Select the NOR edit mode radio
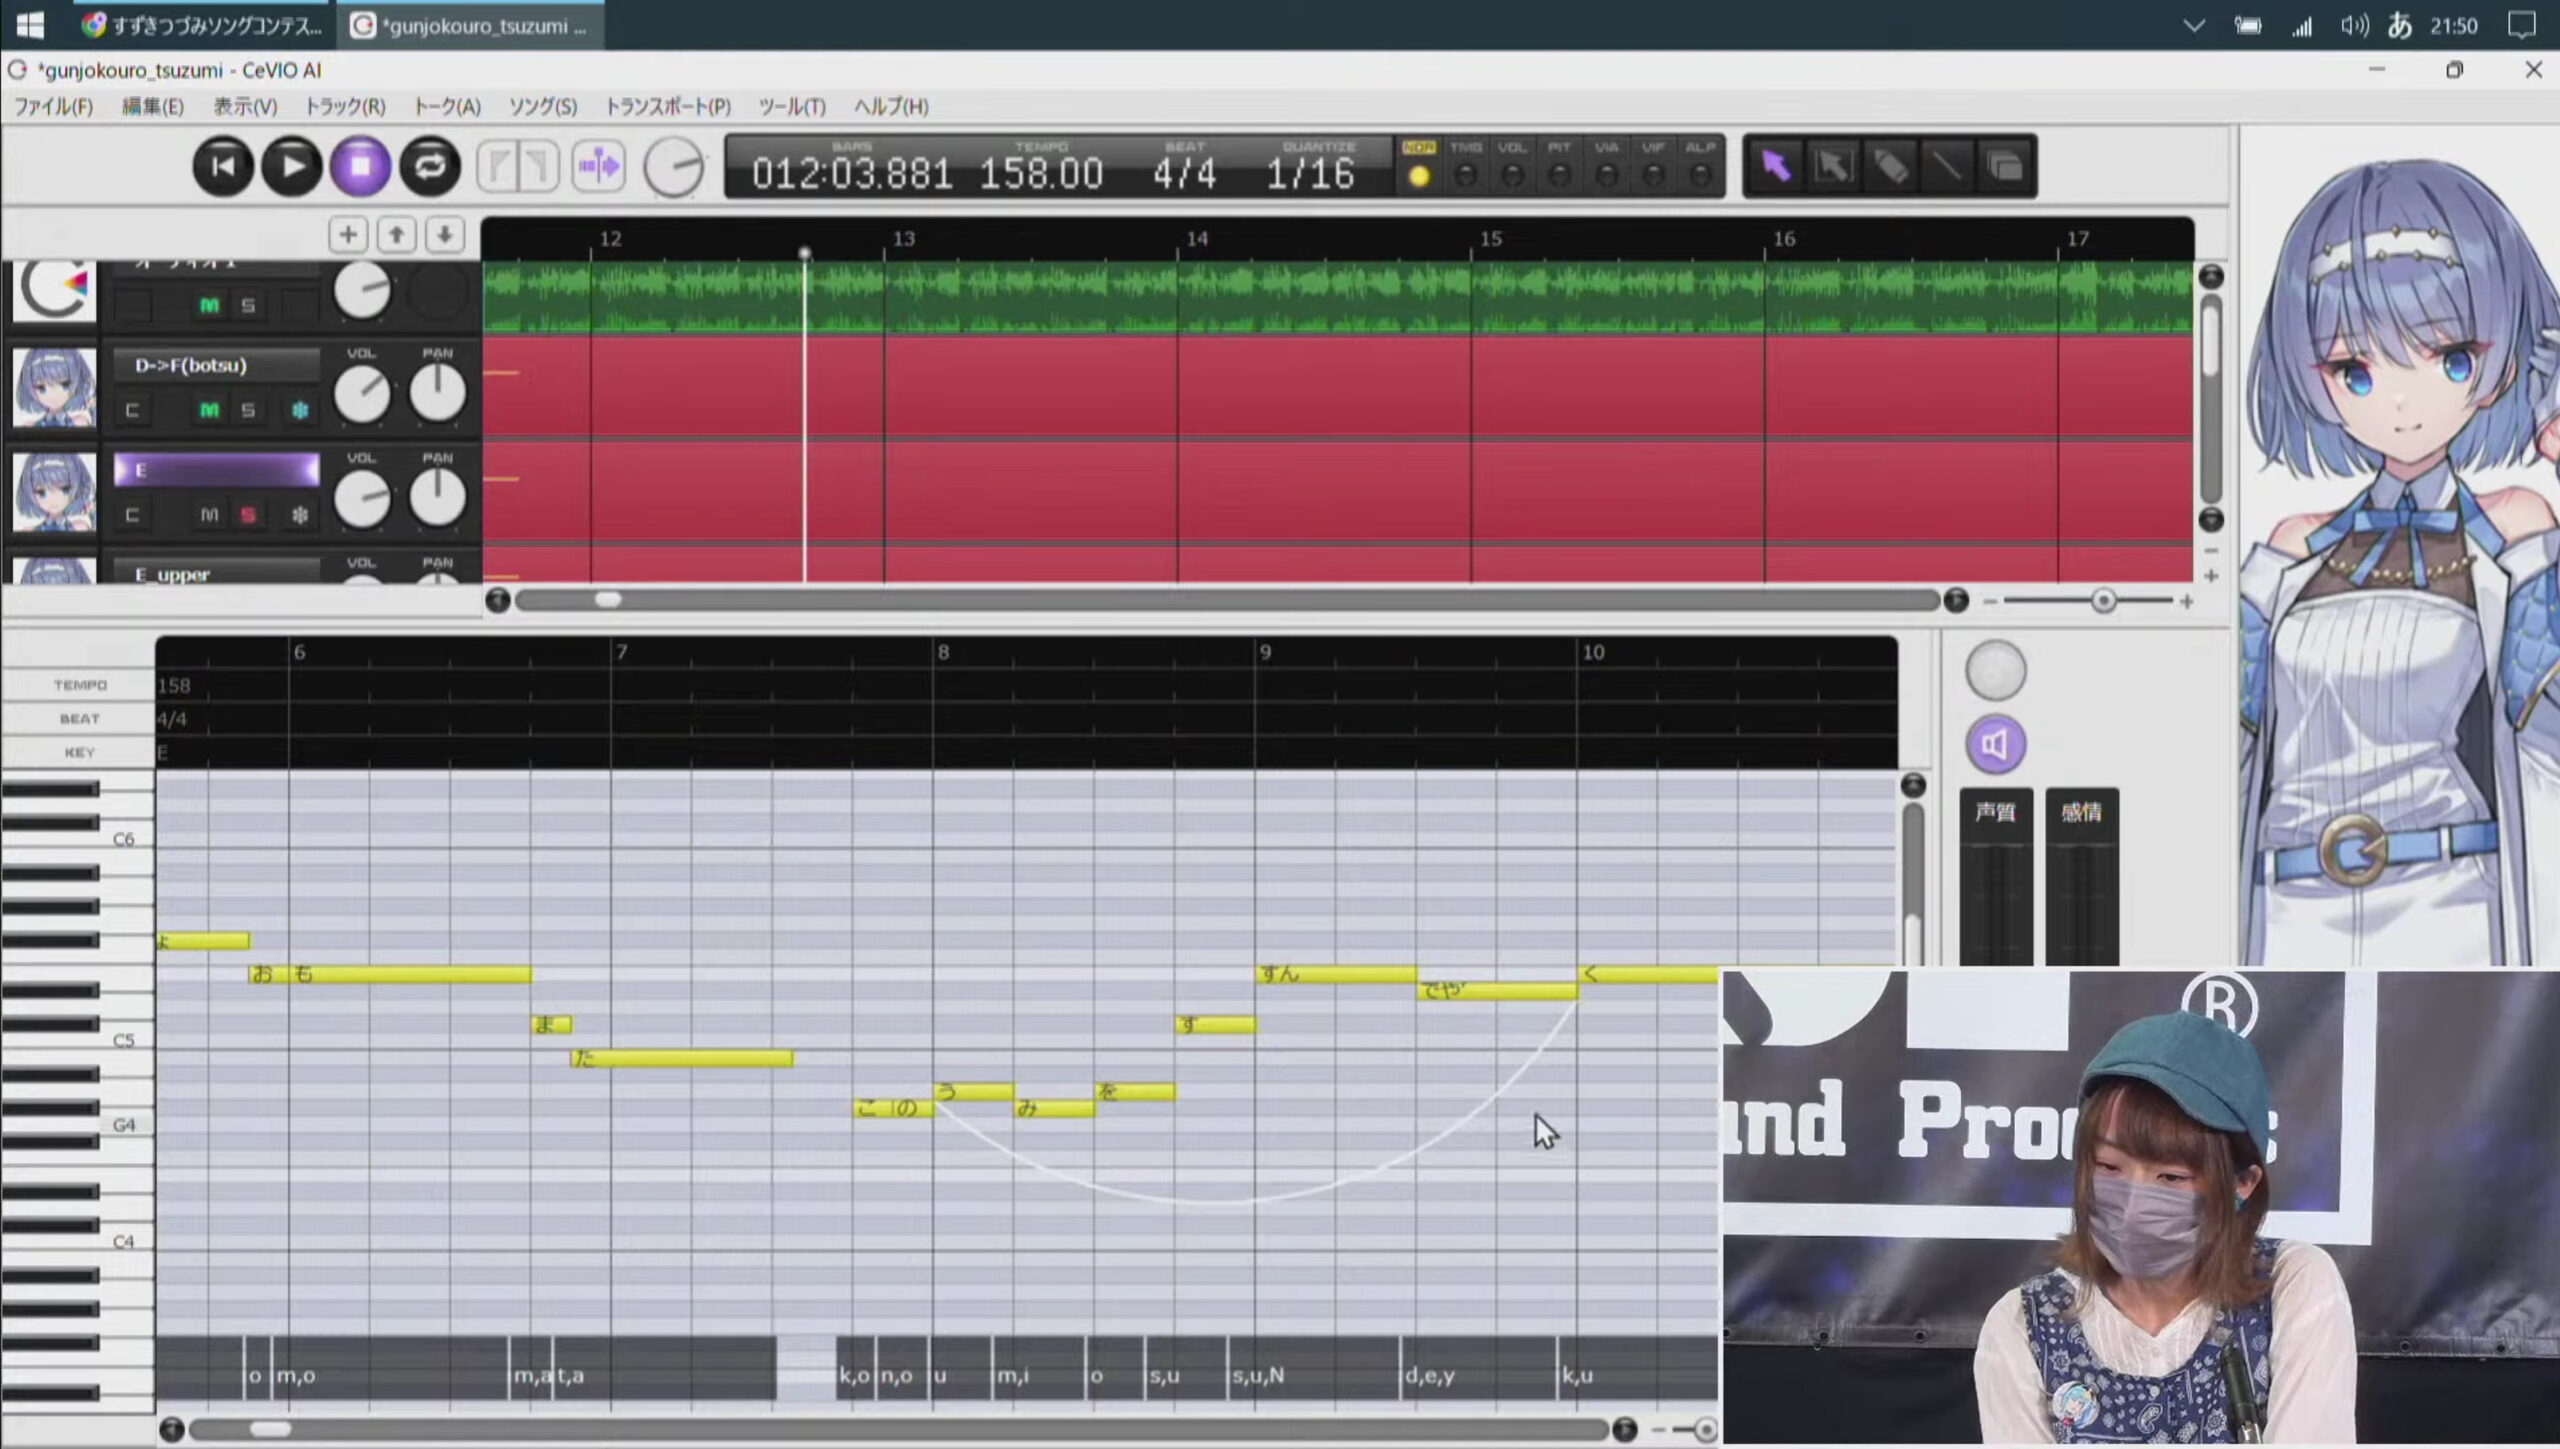 (1418, 176)
